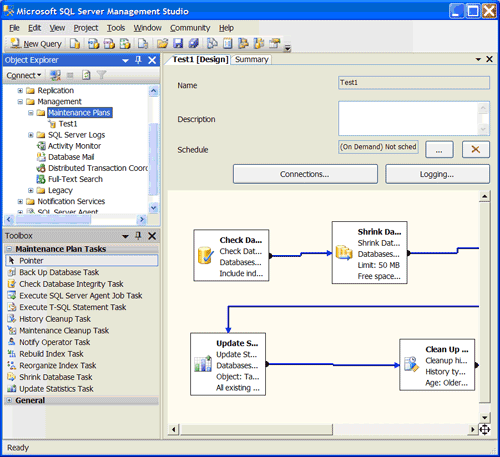Click the Logging... button

[x=437, y=174]
